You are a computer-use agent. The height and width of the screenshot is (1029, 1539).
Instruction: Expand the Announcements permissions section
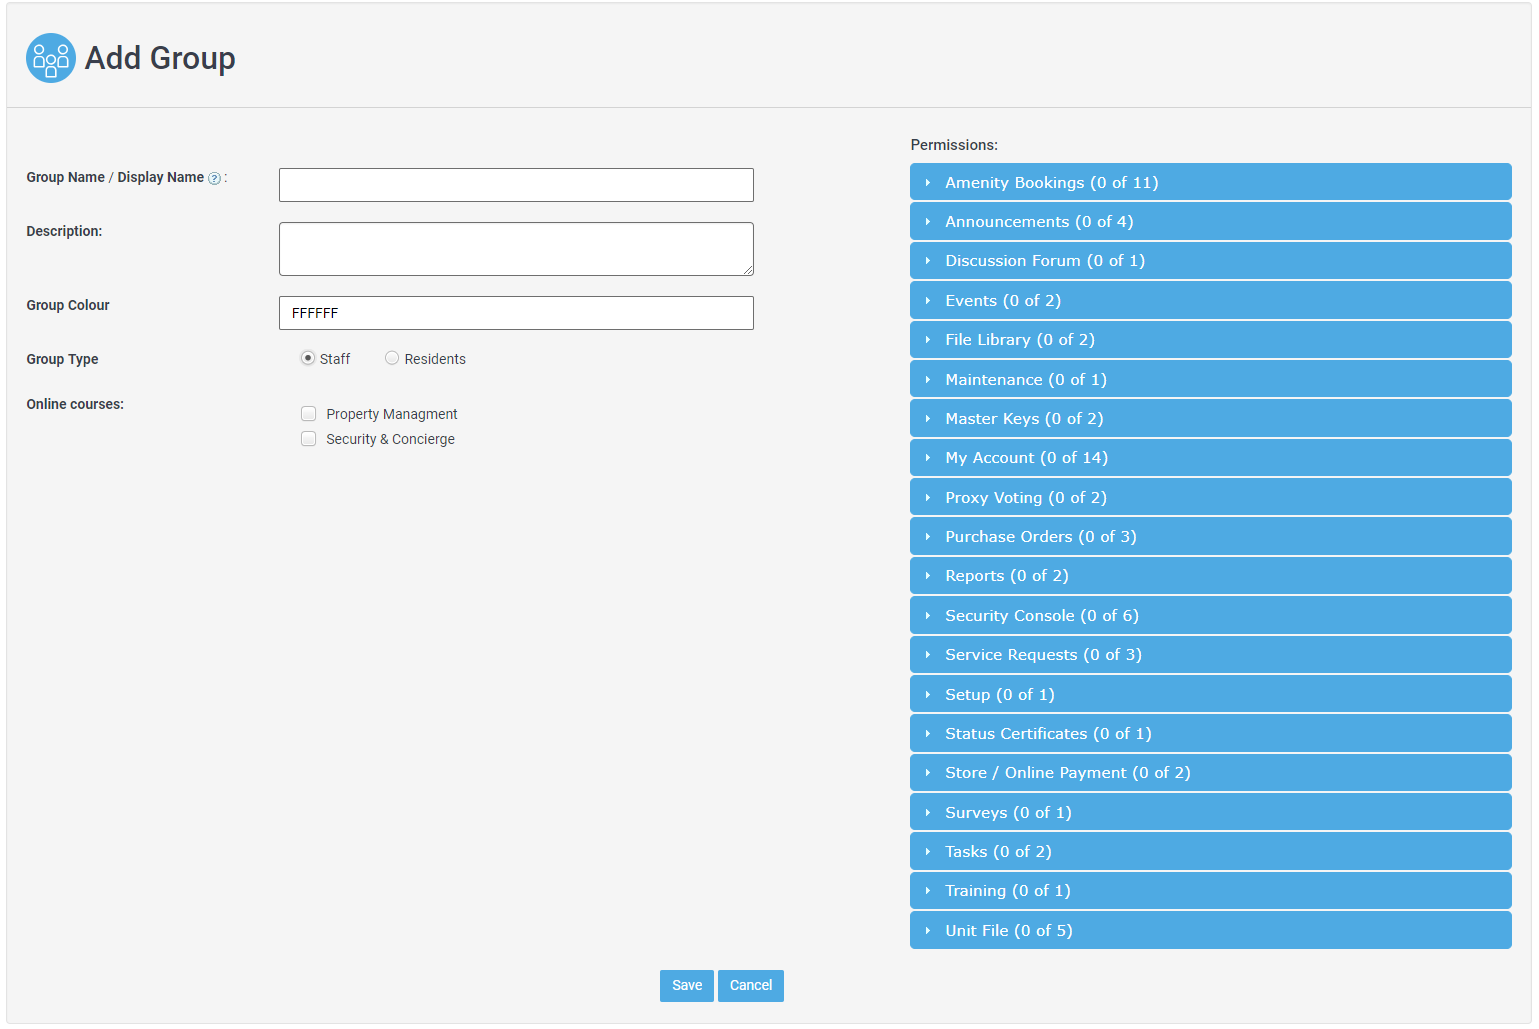1209,222
